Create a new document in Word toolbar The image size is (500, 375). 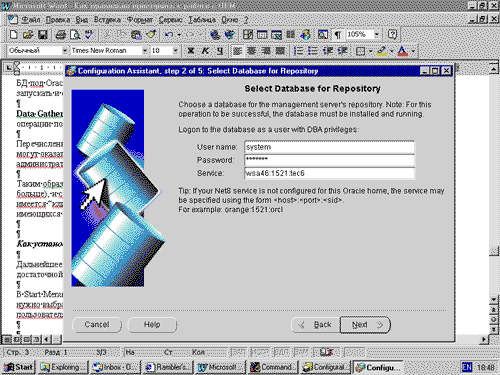(x=14, y=34)
